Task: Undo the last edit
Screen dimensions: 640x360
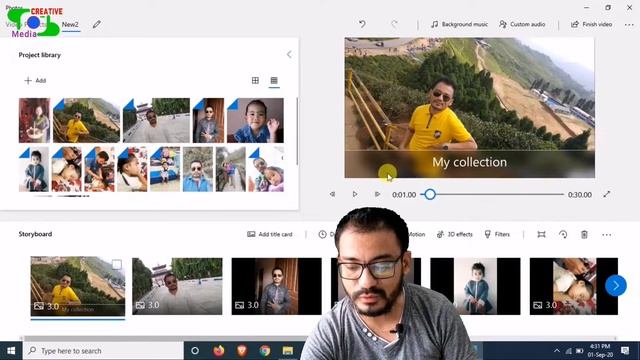Action: point(362,24)
